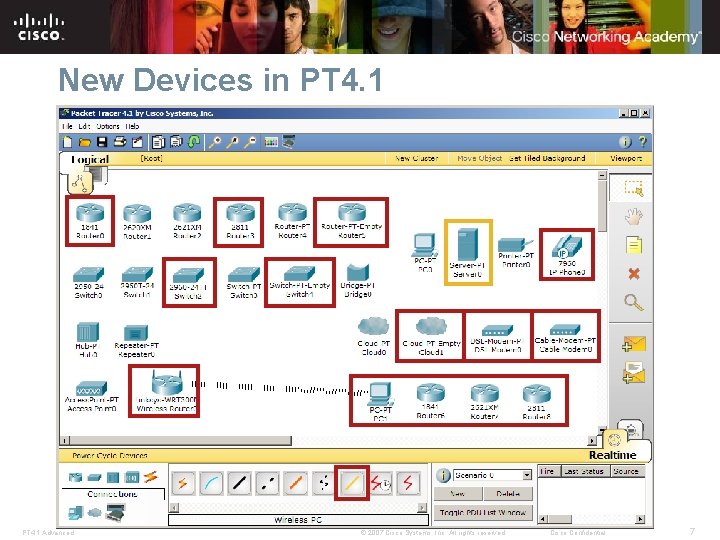The image size is (720, 540).
Task: Select the Delete tool red X
Action: (634, 274)
